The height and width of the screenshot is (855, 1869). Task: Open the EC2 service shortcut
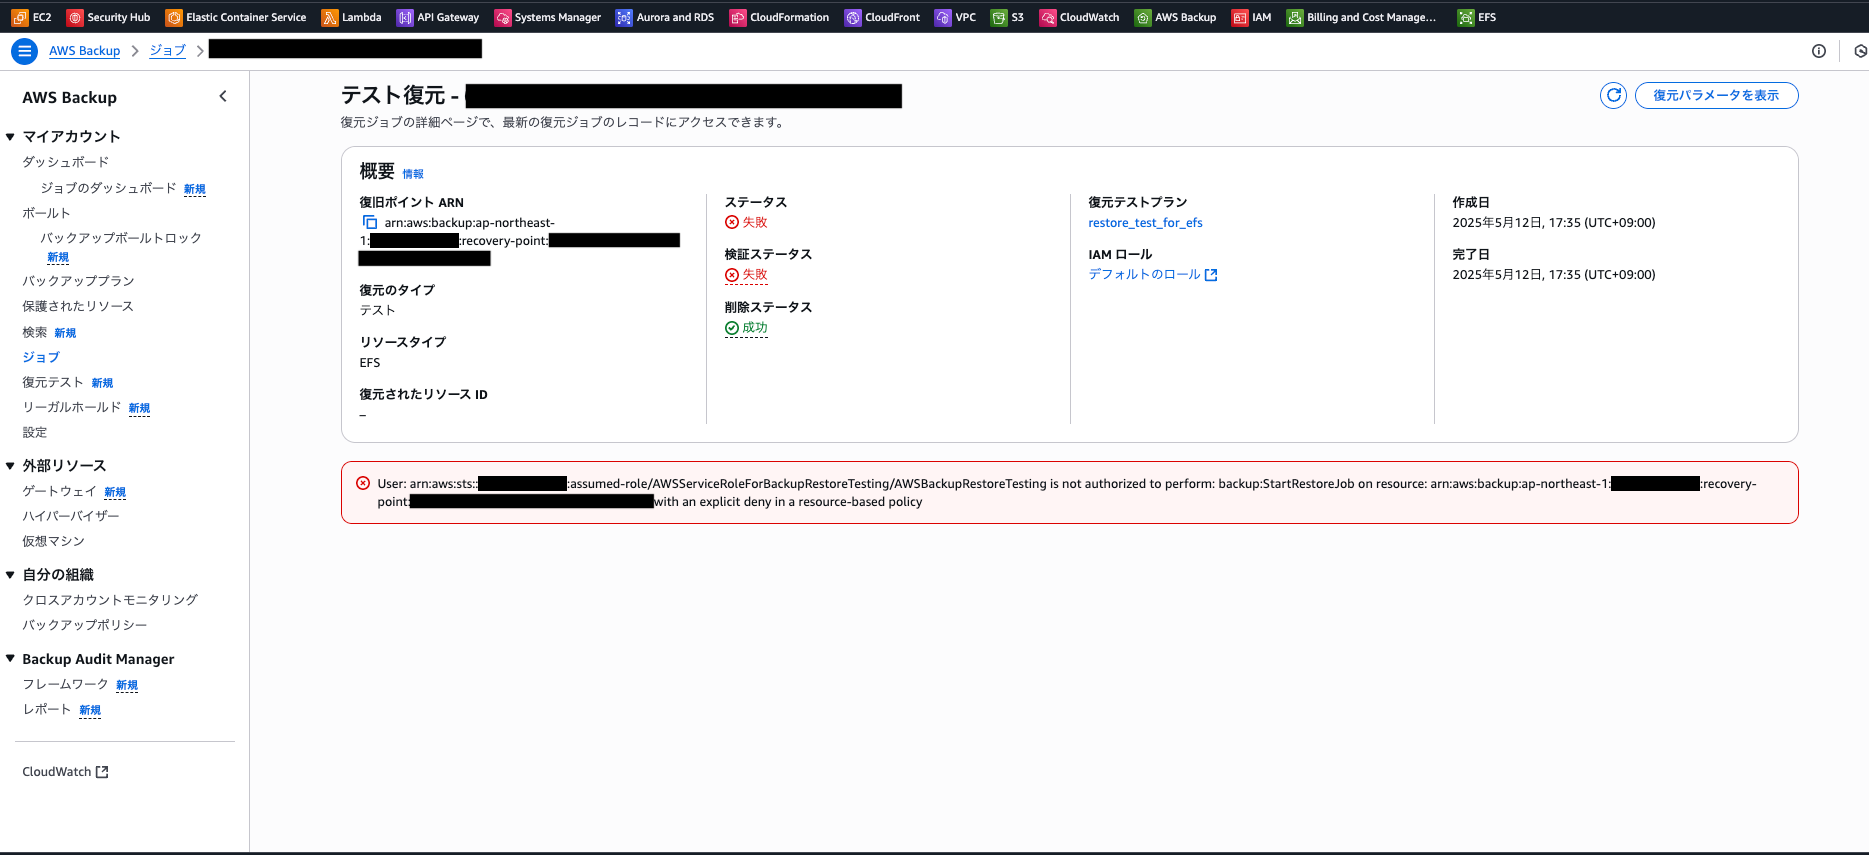click(31, 17)
